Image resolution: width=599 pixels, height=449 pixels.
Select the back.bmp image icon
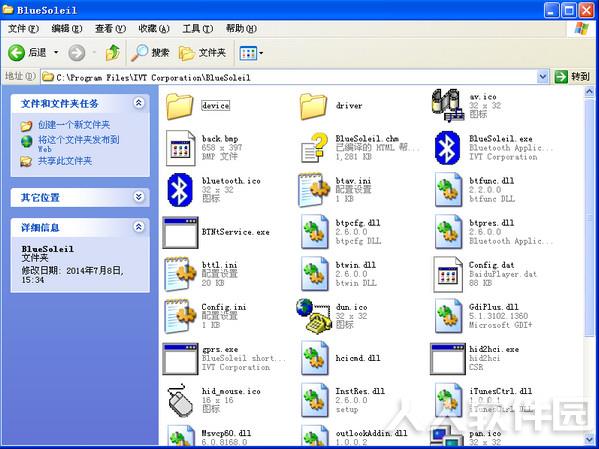181,148
